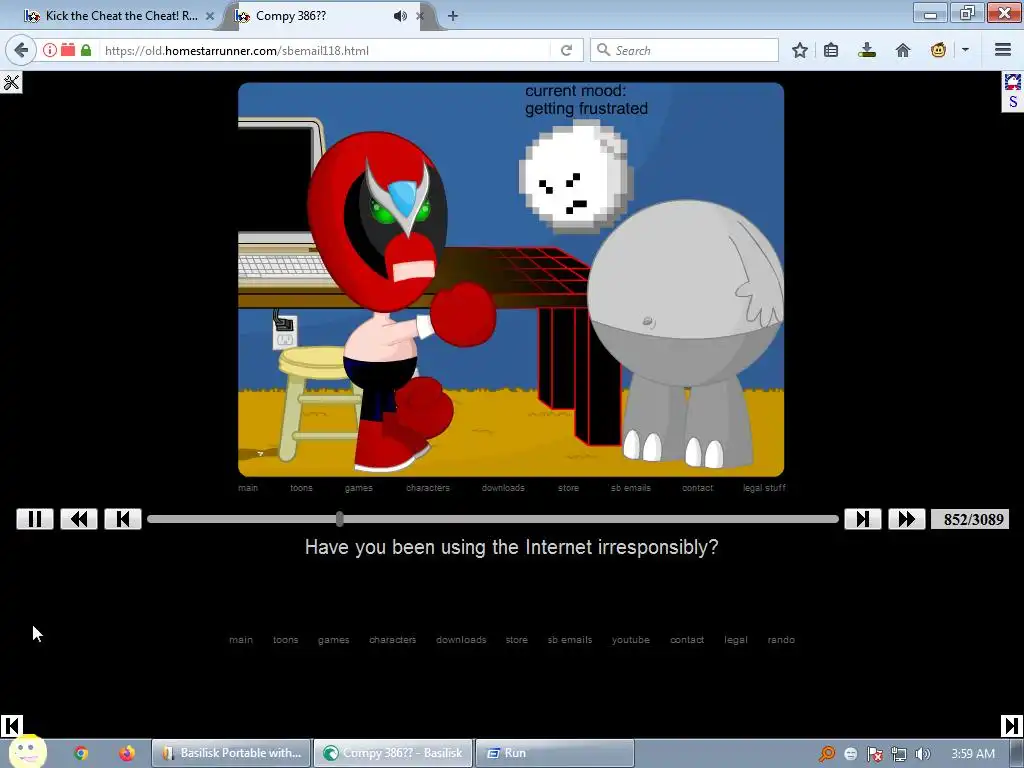Click the step-forward frame button
The height and width of the screenshot is (768, 1024).
[x=863, y=519]
